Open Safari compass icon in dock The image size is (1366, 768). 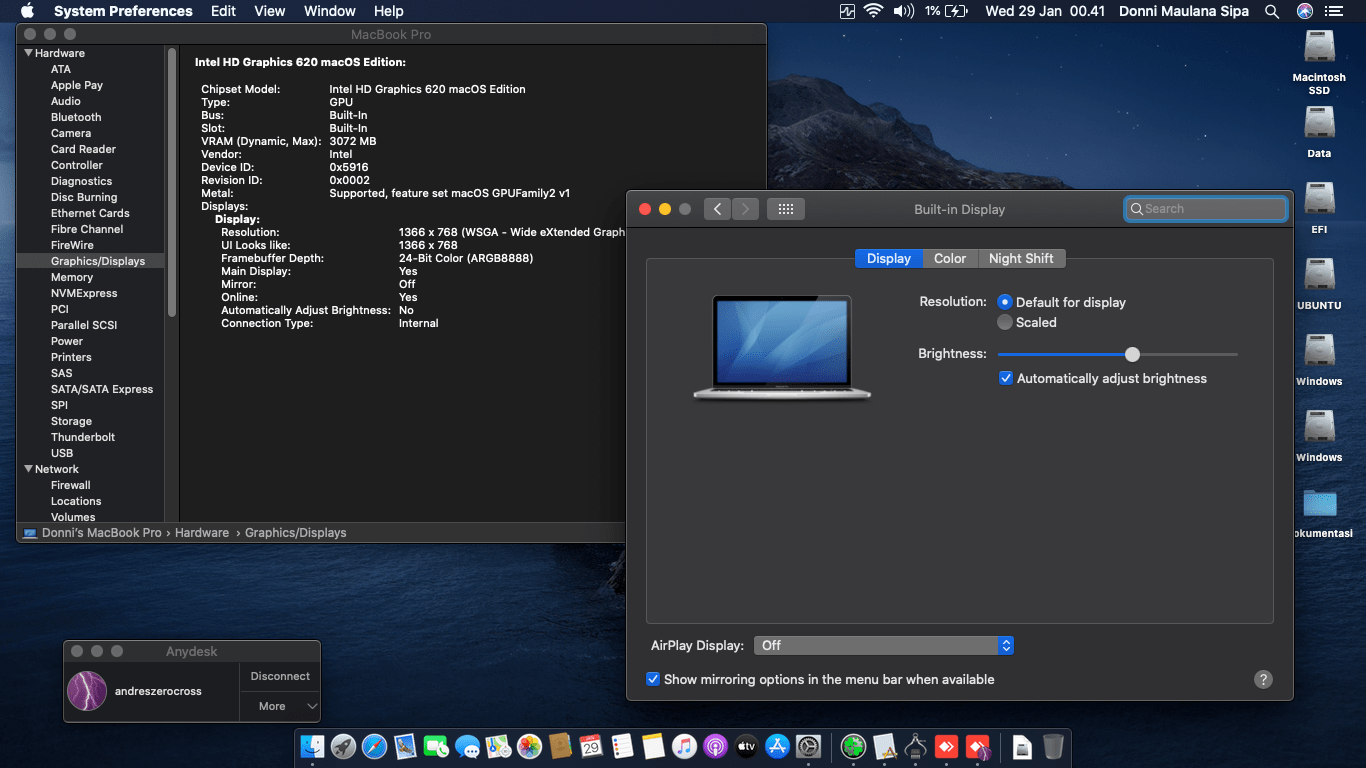tap(375, 746)
